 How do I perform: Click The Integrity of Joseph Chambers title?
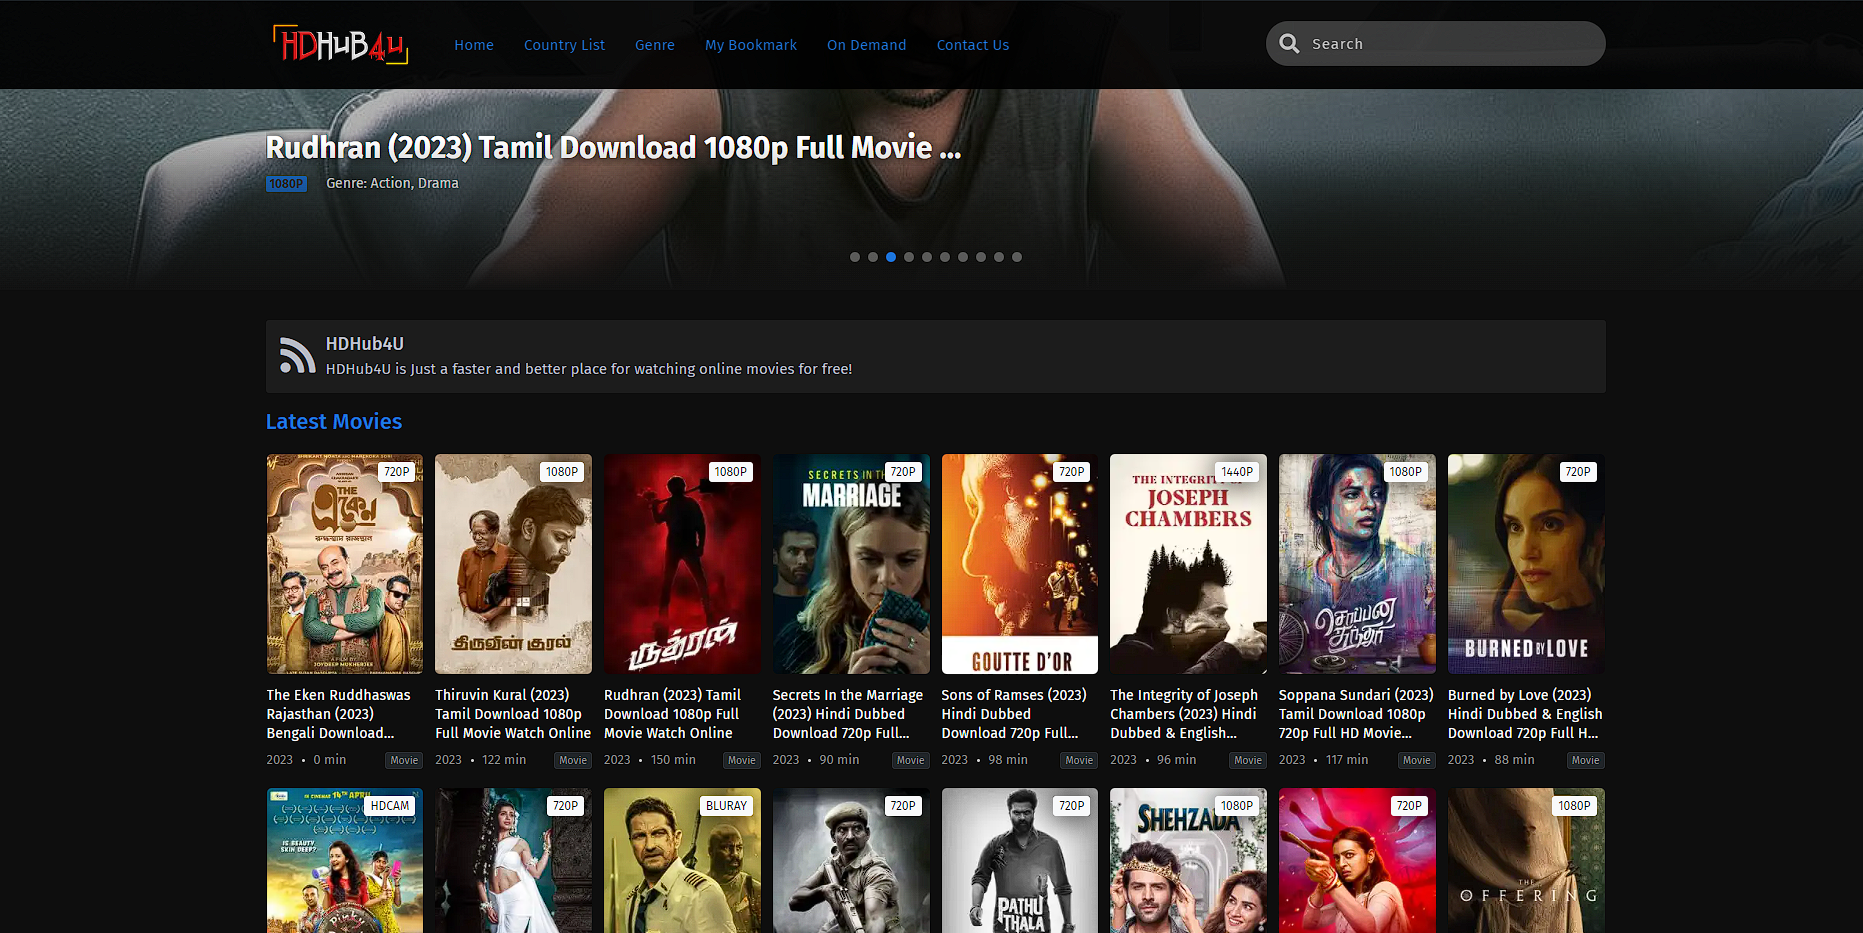pyautogui.click(x=1184, y=714)
